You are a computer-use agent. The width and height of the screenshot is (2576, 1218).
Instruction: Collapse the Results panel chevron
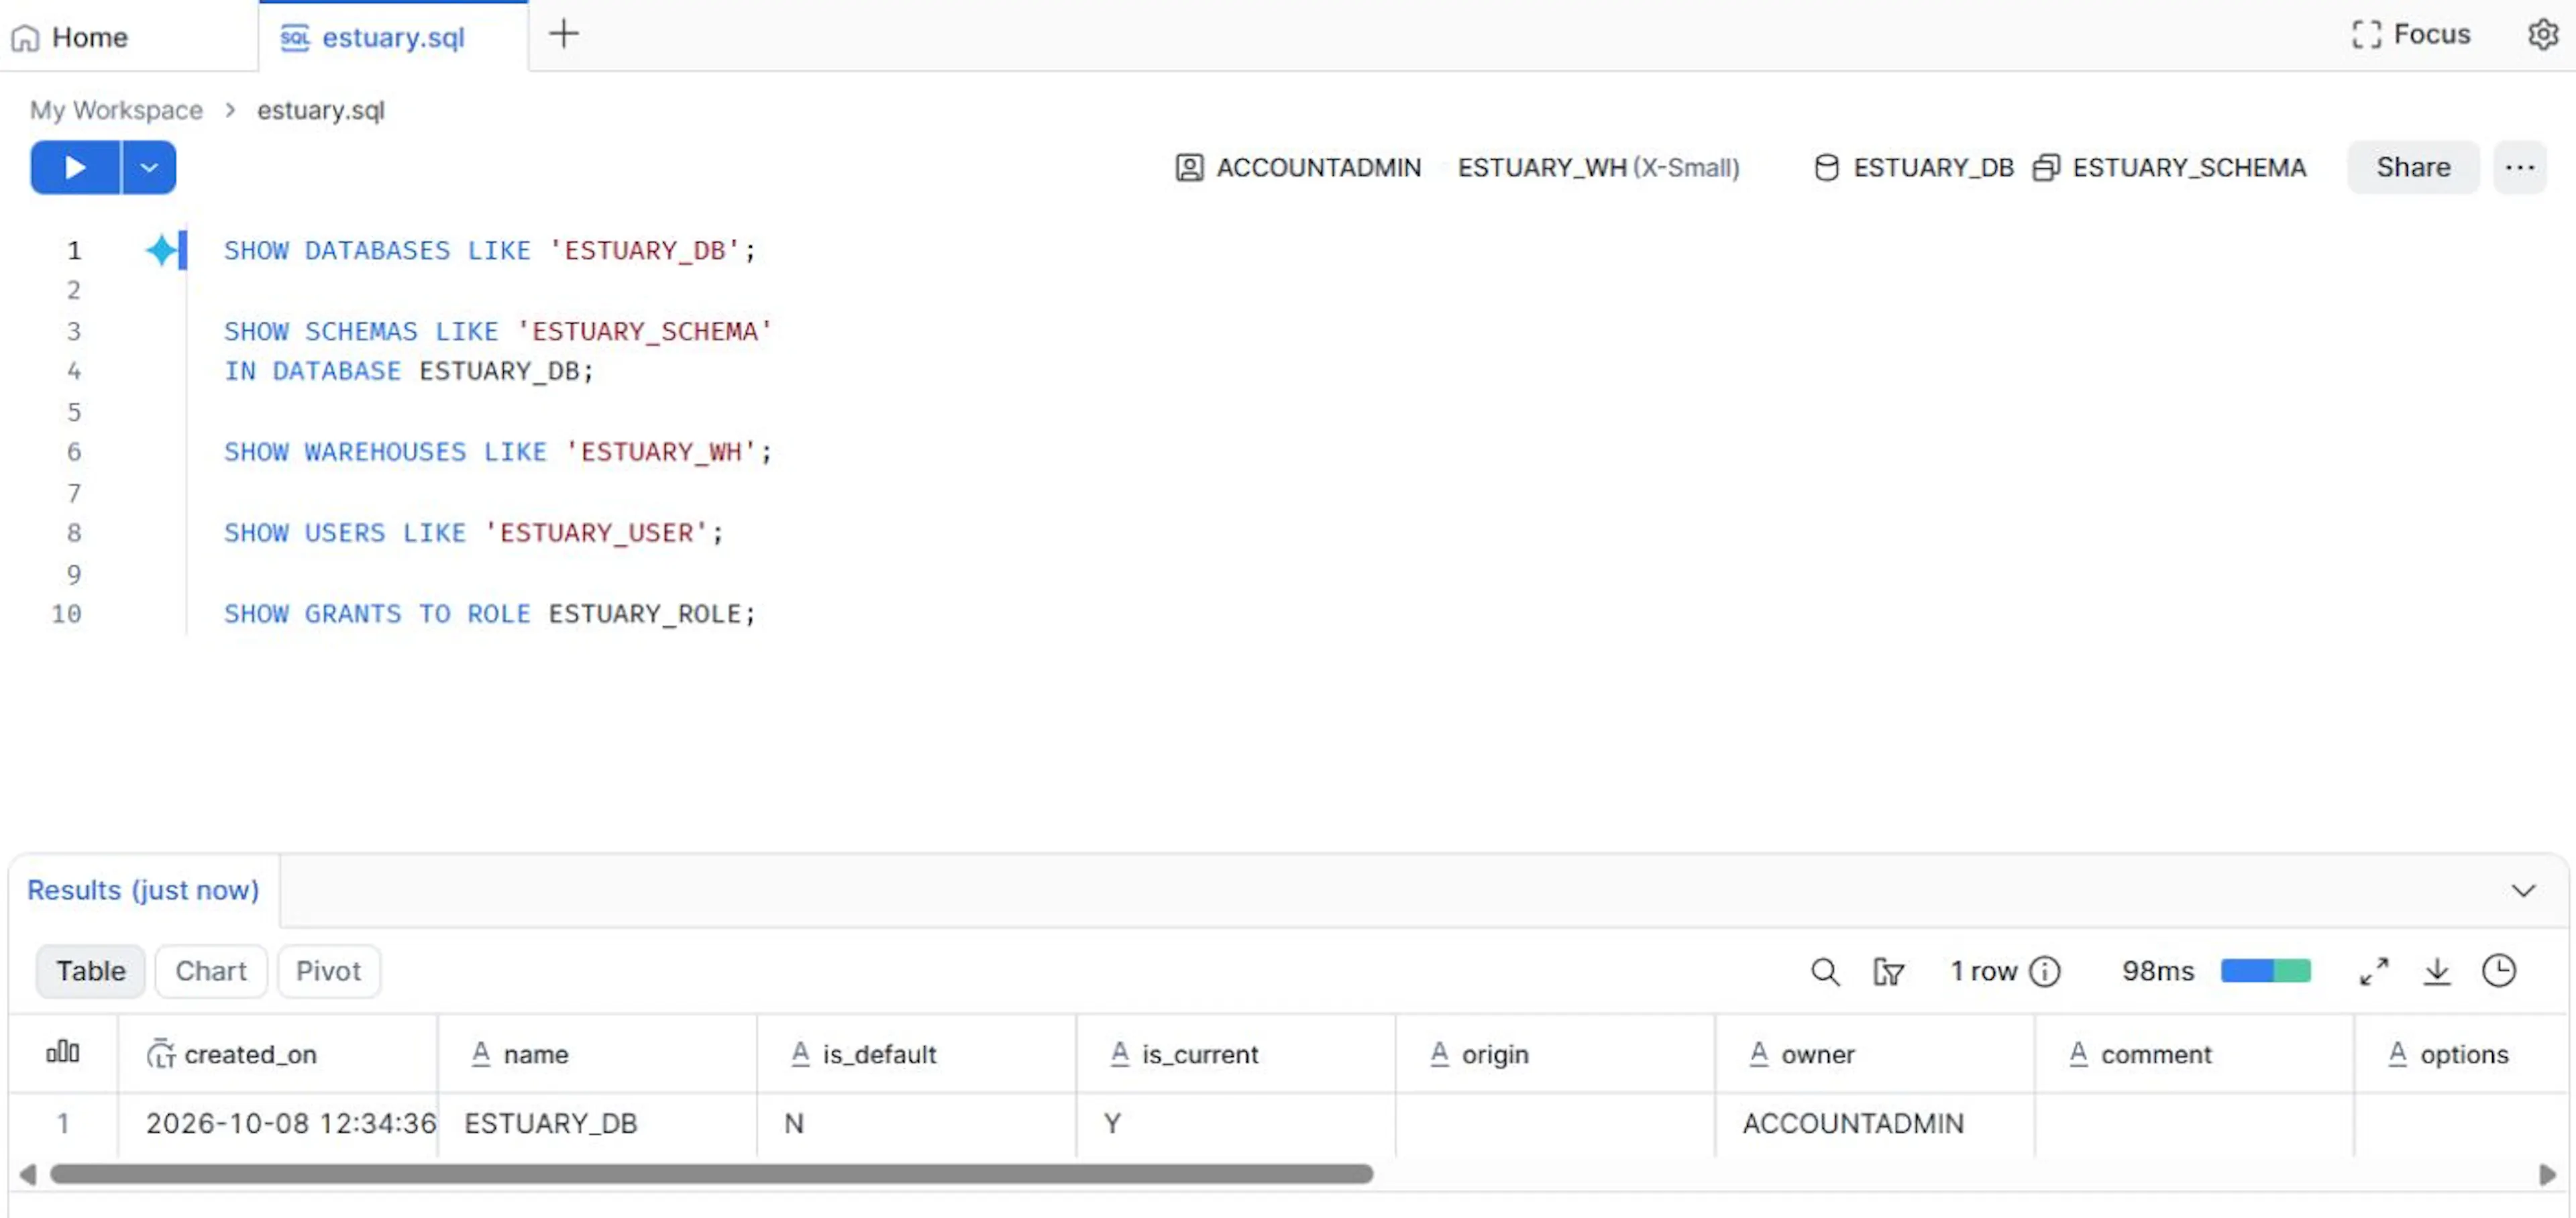[2523, 890]
